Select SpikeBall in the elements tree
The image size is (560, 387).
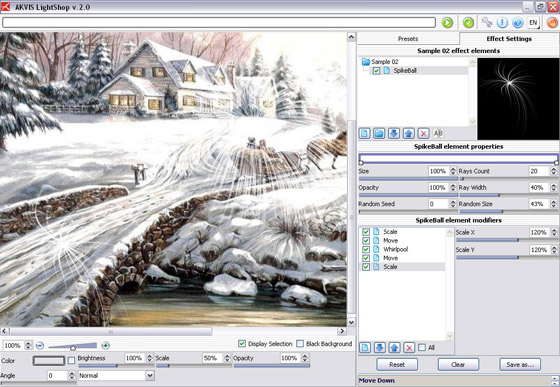click(405, 71)
